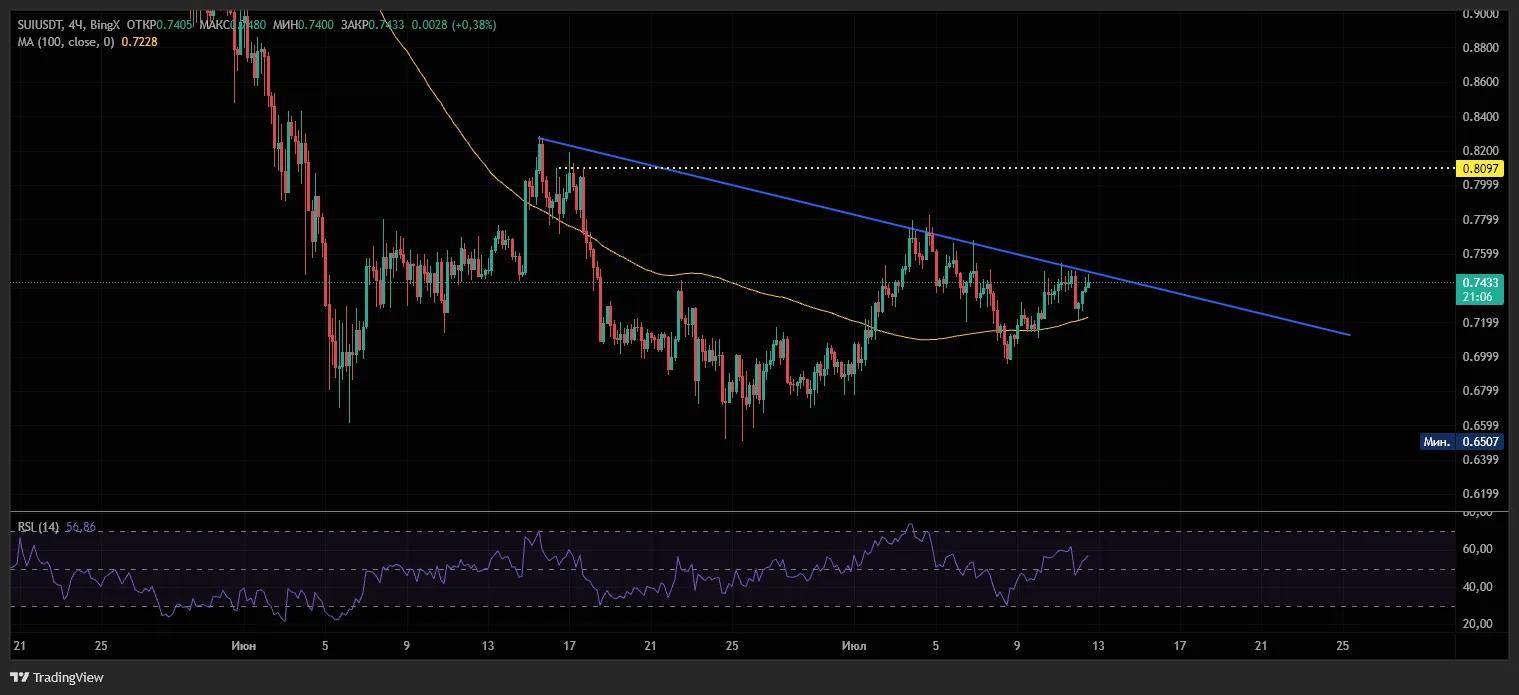This screenshot has width=1519, height=695.
Task: Click the 0.6999 price axis label
Action: point(1481,357)
